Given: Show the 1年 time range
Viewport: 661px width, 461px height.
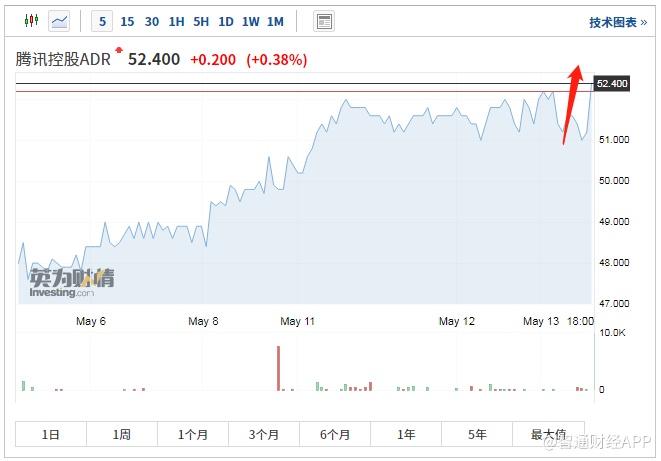Looking at the screenshot, I should [406, 434].
